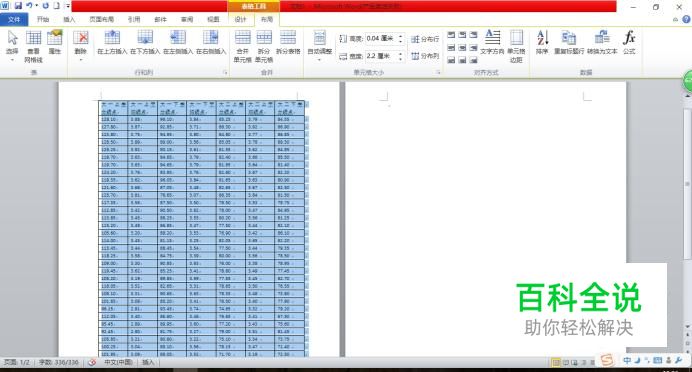
Task: Click the height field spinner arrows
Action: pos(400,39)
